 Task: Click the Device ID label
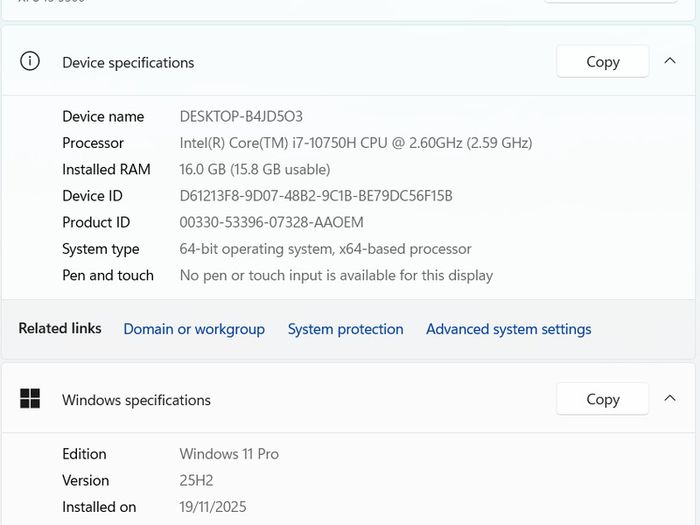click(x=92, y=196)
